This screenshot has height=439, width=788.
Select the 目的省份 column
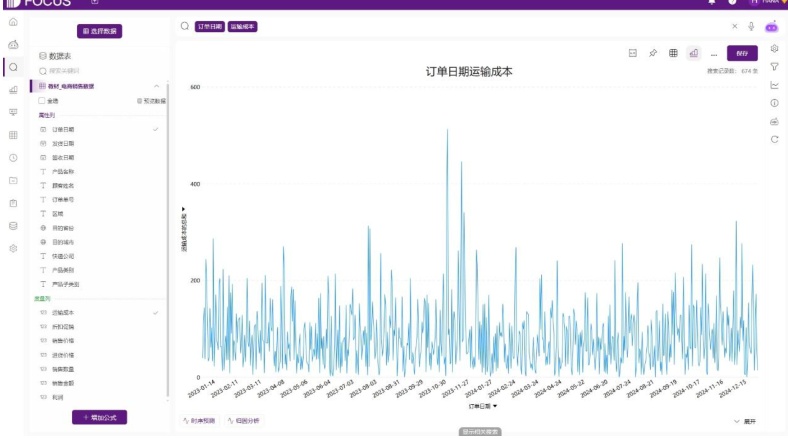tap(63, 228)
